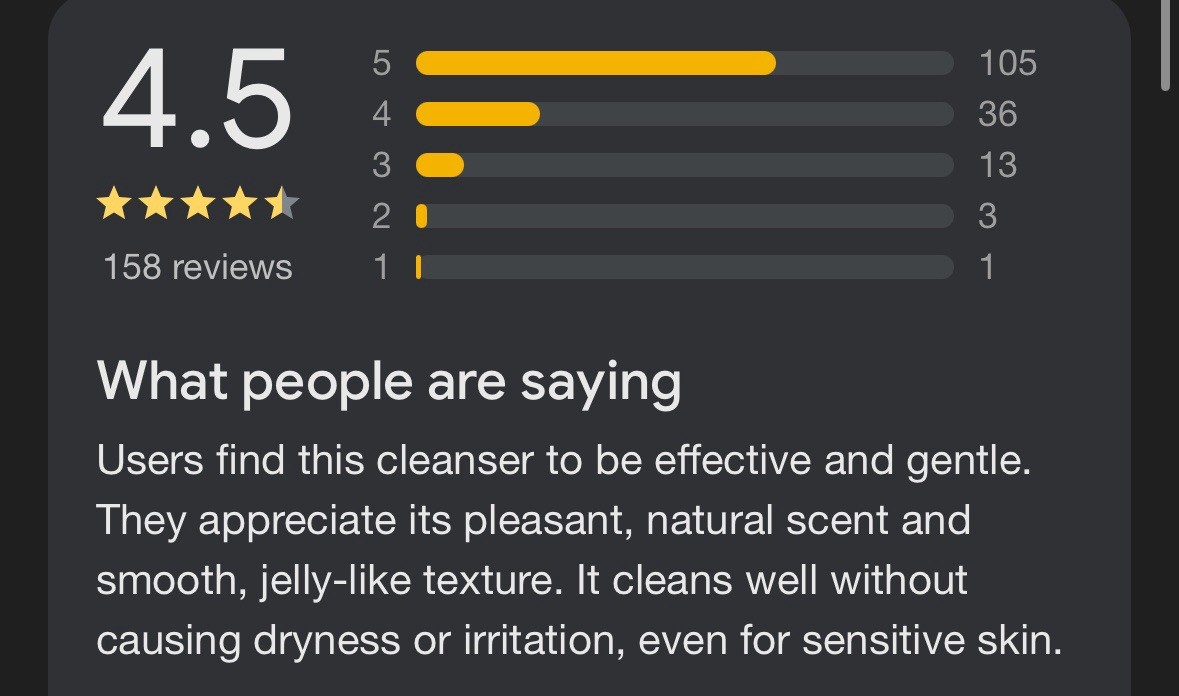Click the "What people are saying" heading
The height and width of the screenshot is (696, 1179).
tap(389, 381)
